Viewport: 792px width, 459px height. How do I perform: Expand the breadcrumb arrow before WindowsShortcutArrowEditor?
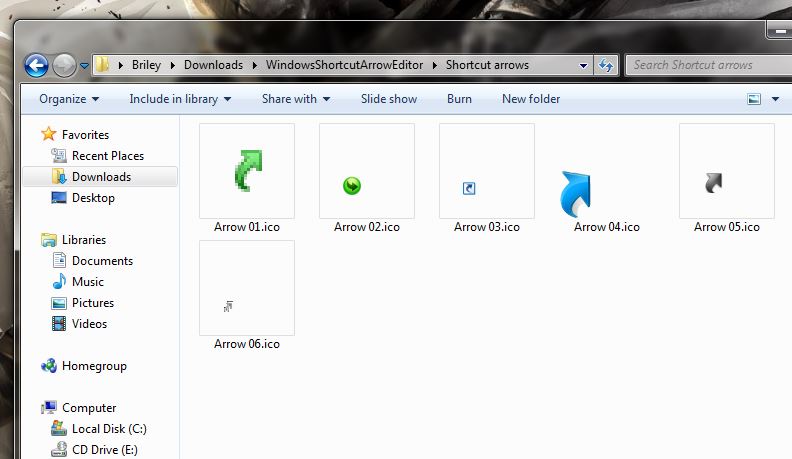(255, 65)
